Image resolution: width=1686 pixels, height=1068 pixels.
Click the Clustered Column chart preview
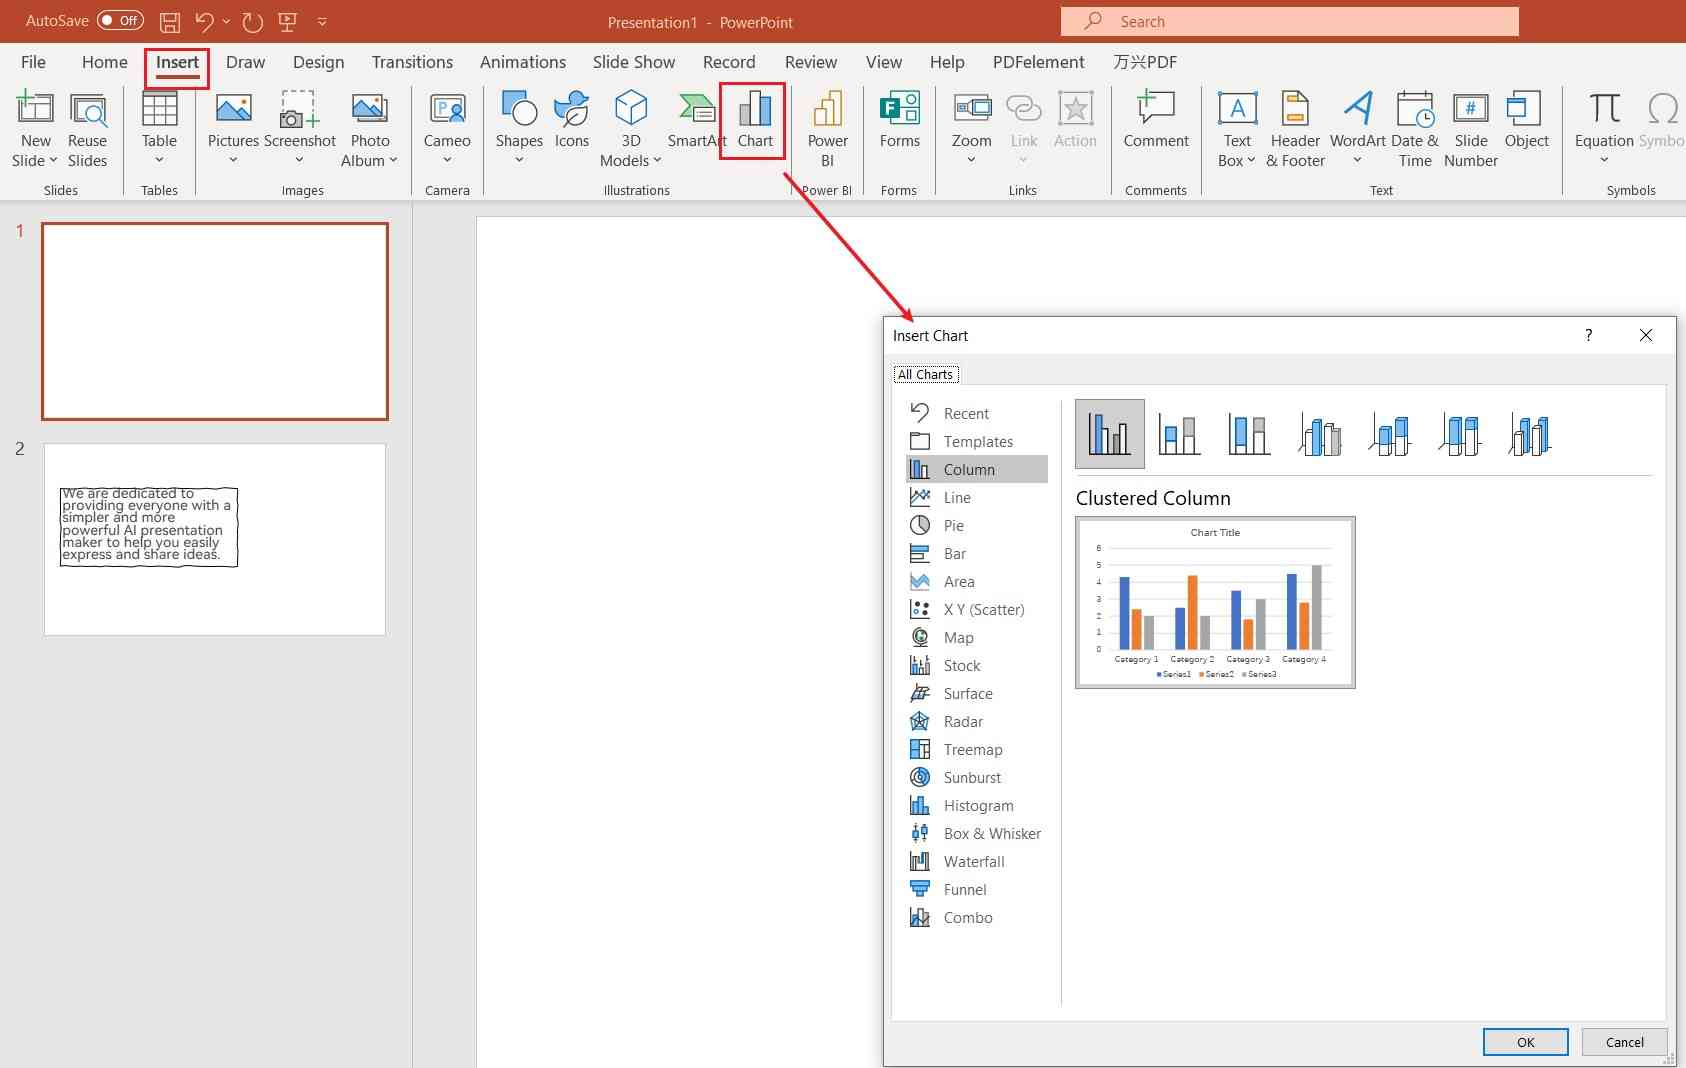point(1215,602)
